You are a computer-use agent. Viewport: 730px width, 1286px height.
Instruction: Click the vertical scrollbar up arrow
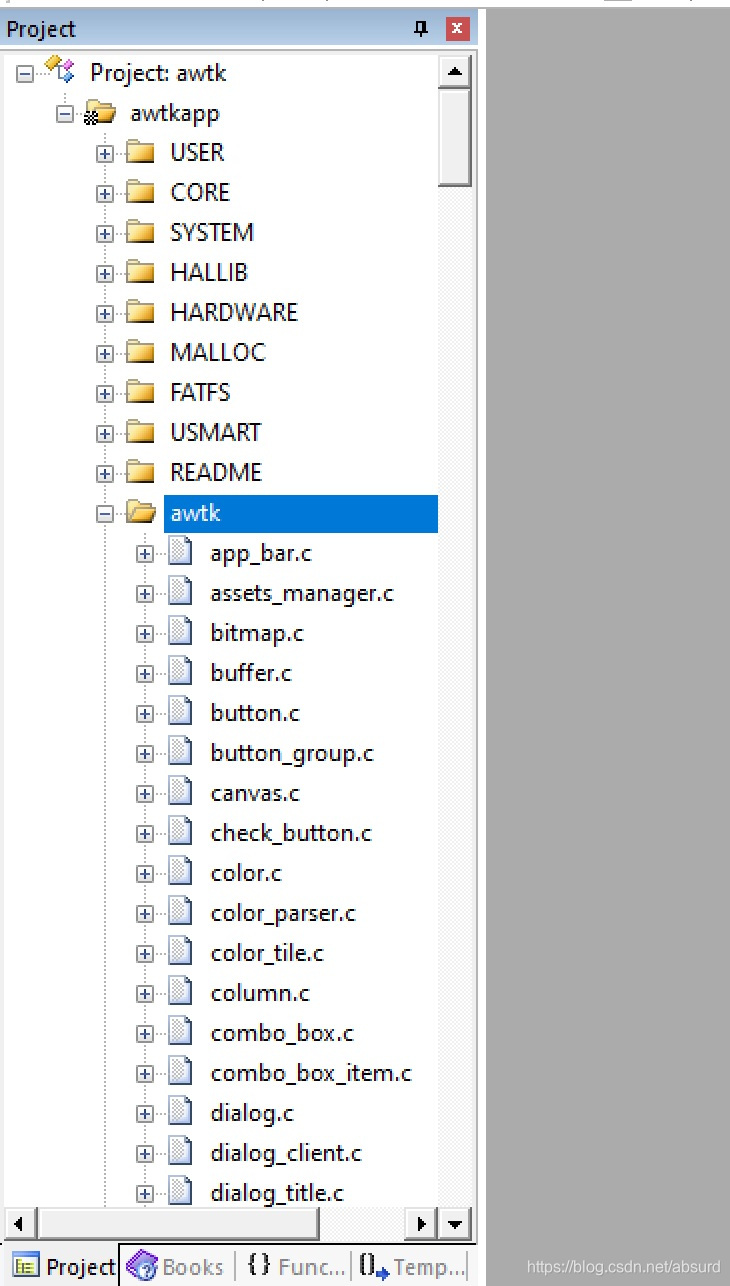455,71
